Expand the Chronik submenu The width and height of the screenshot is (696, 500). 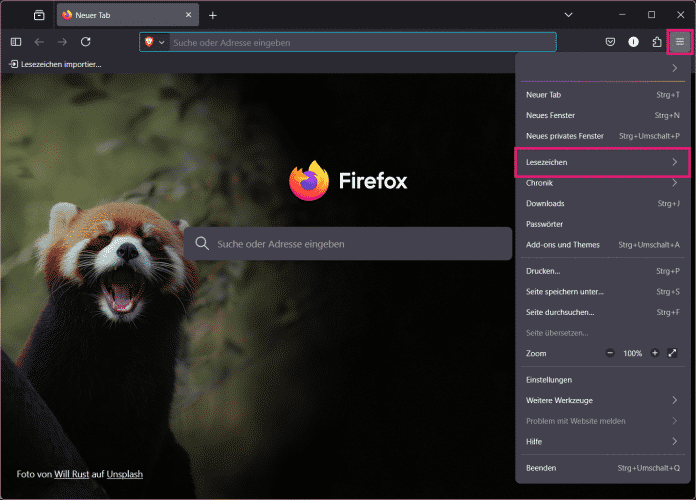point(602,183)
